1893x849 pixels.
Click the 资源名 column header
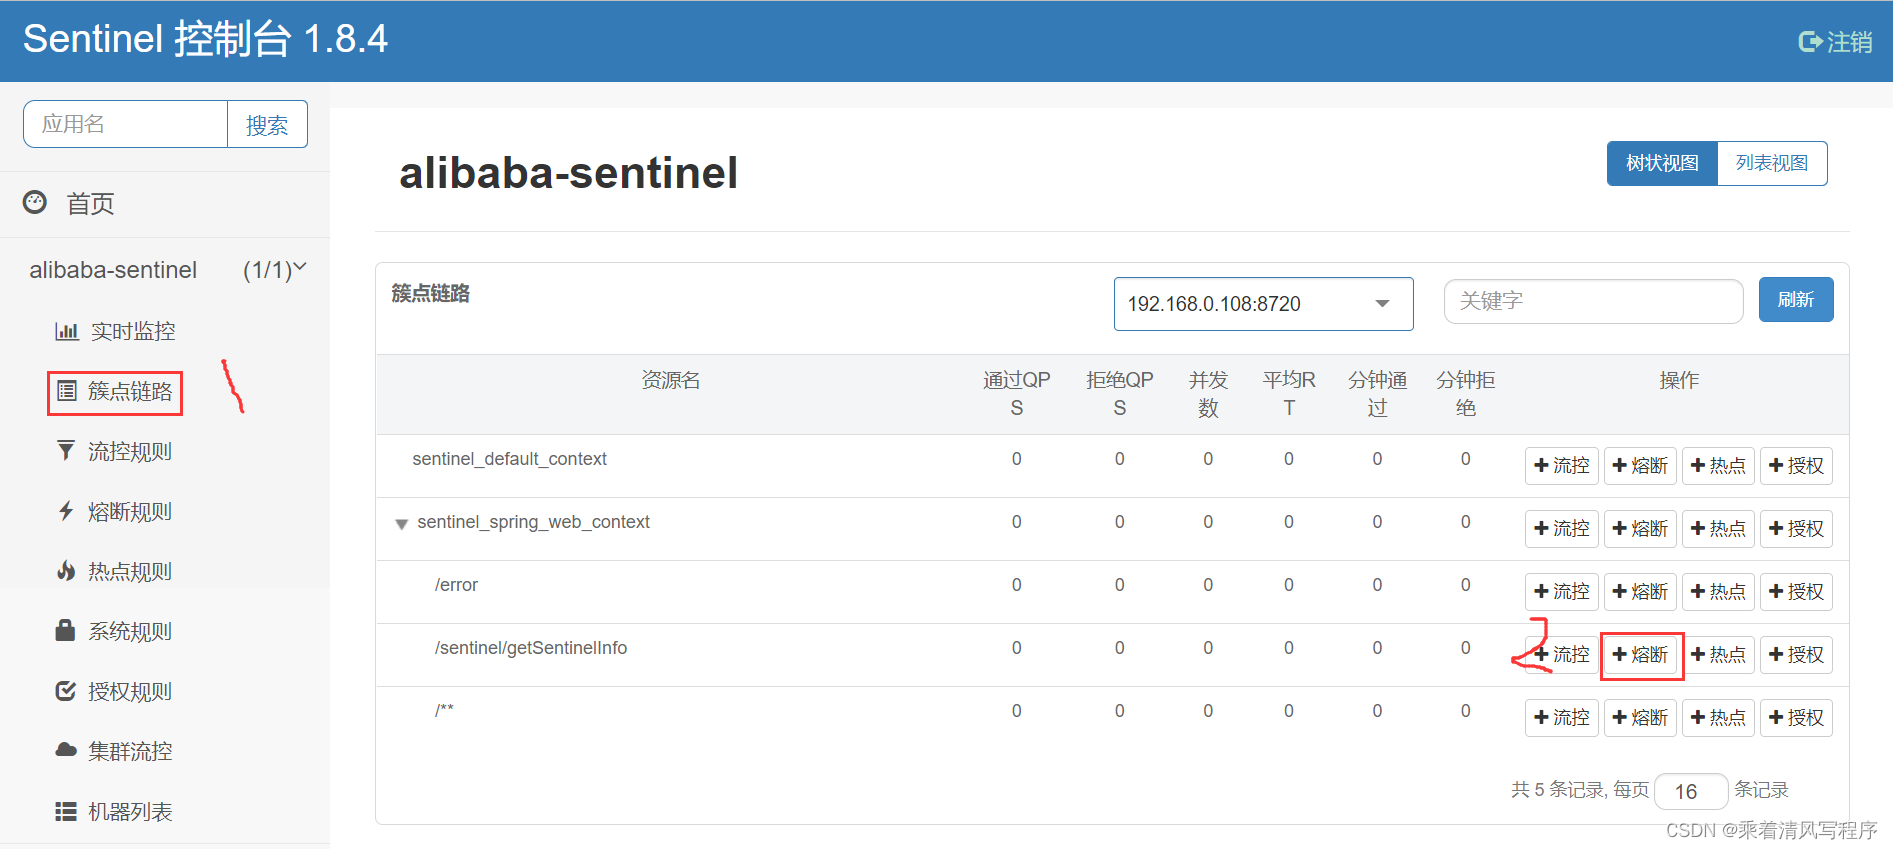click(x=671, y=380)
